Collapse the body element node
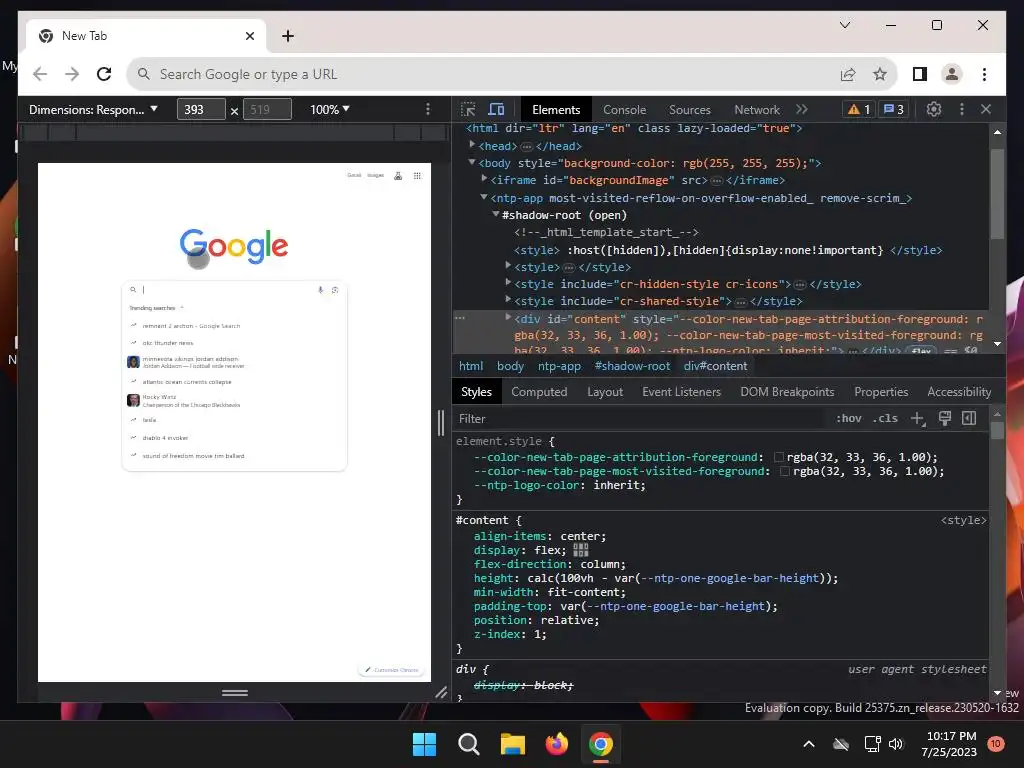The height and width of the screenshot is (768, 1024). pyautogui.click(x=472, y=162)
